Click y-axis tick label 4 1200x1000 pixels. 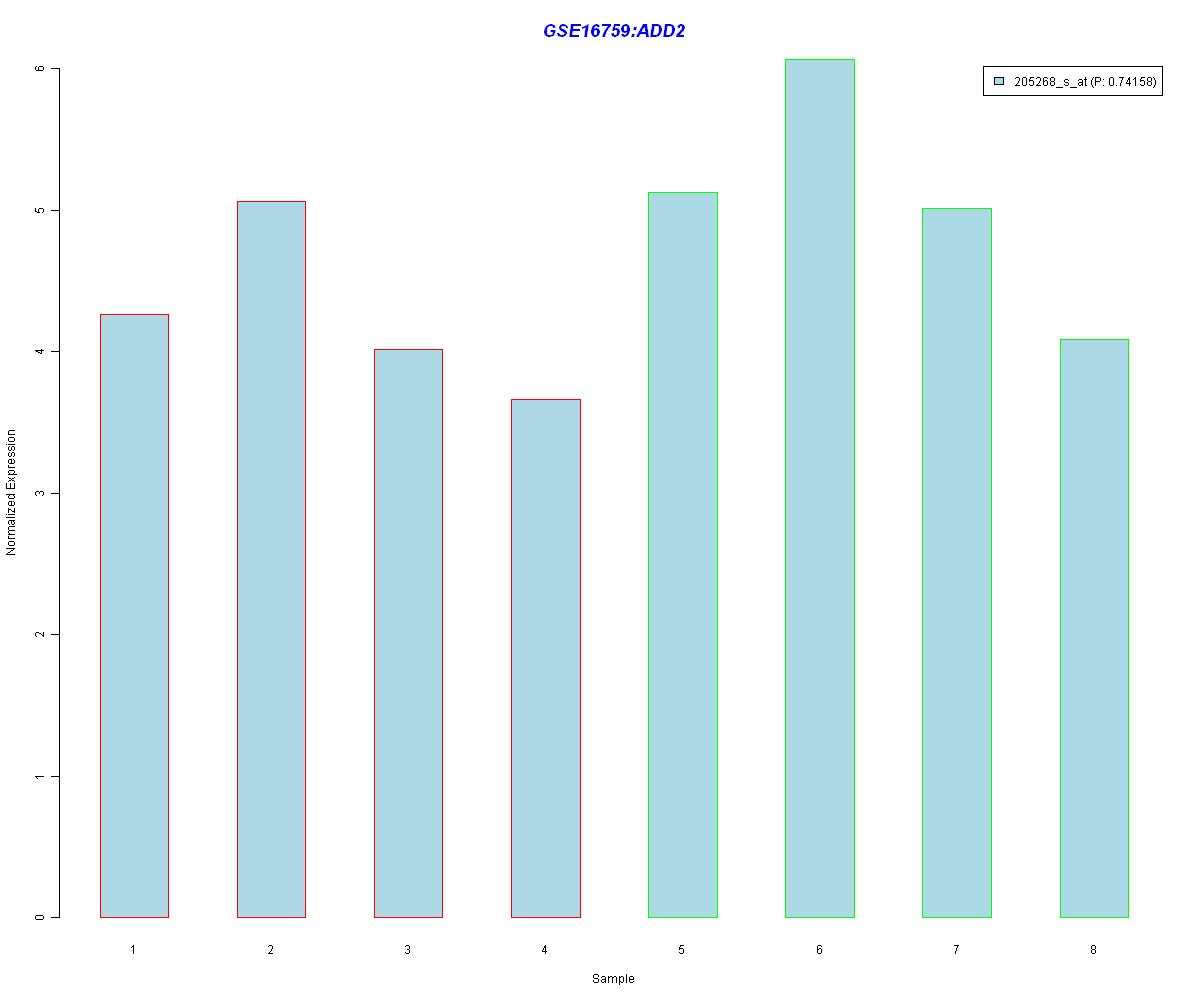[x=40, y=352]
